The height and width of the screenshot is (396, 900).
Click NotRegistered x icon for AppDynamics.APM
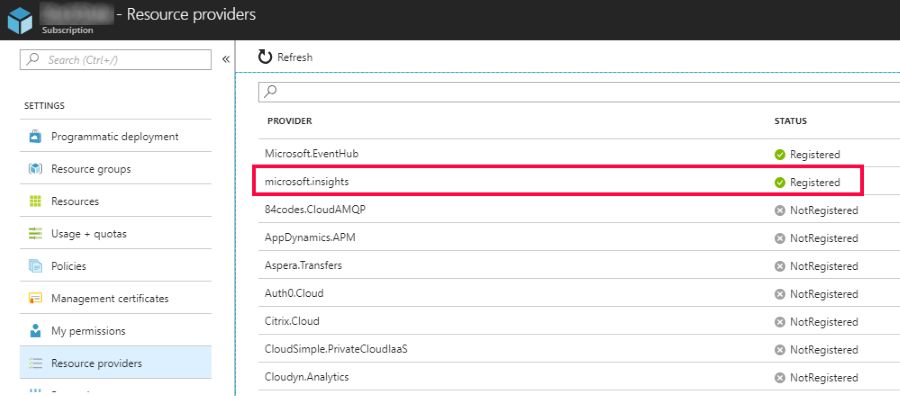pyautogui.click(x=779, y=238)
